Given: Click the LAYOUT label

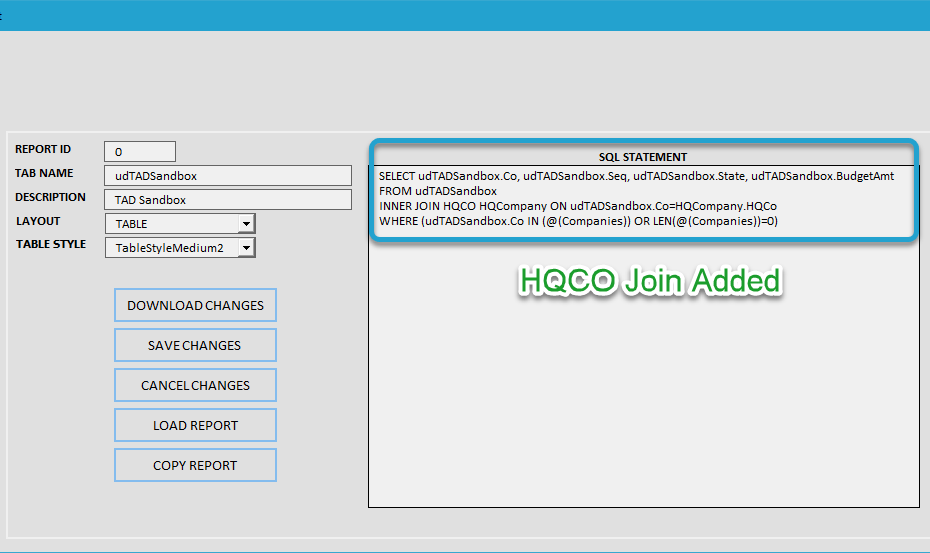Looking at the screenshot, I should pos(38,221).
